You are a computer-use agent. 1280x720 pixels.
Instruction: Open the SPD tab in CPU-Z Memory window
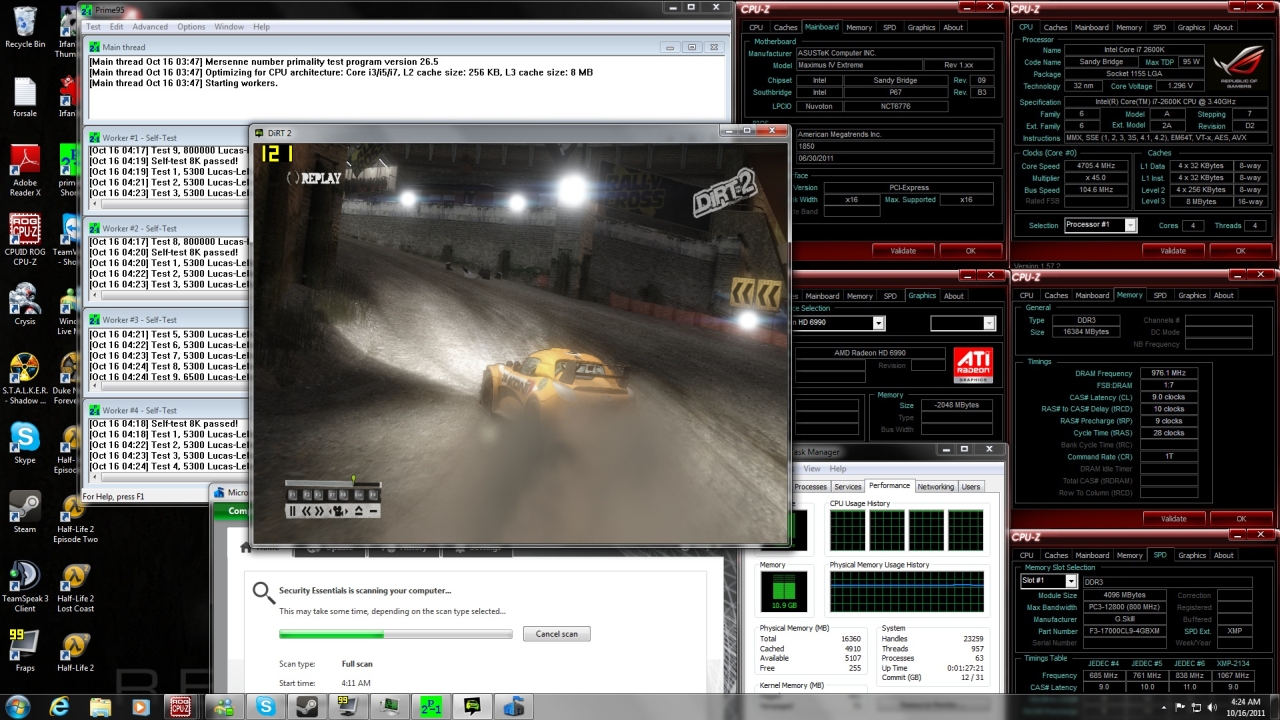click(1159, 296)
